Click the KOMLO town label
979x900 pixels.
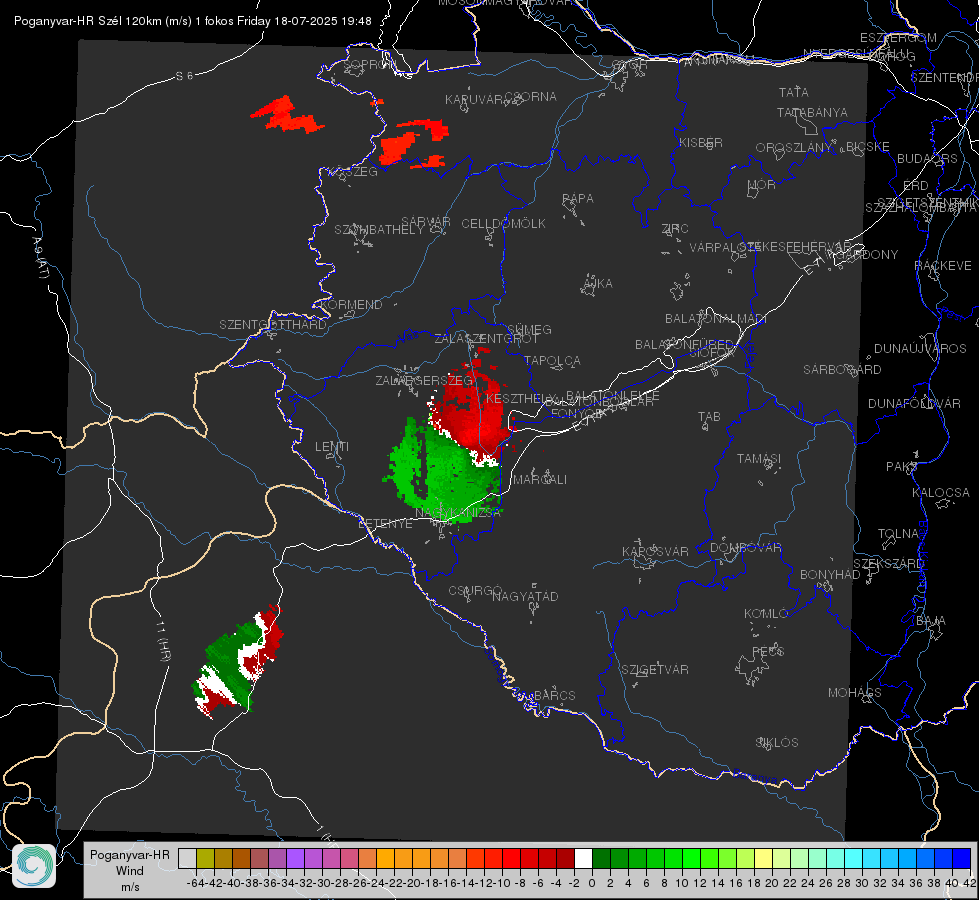pyautogui.click(x=765, y=614)
